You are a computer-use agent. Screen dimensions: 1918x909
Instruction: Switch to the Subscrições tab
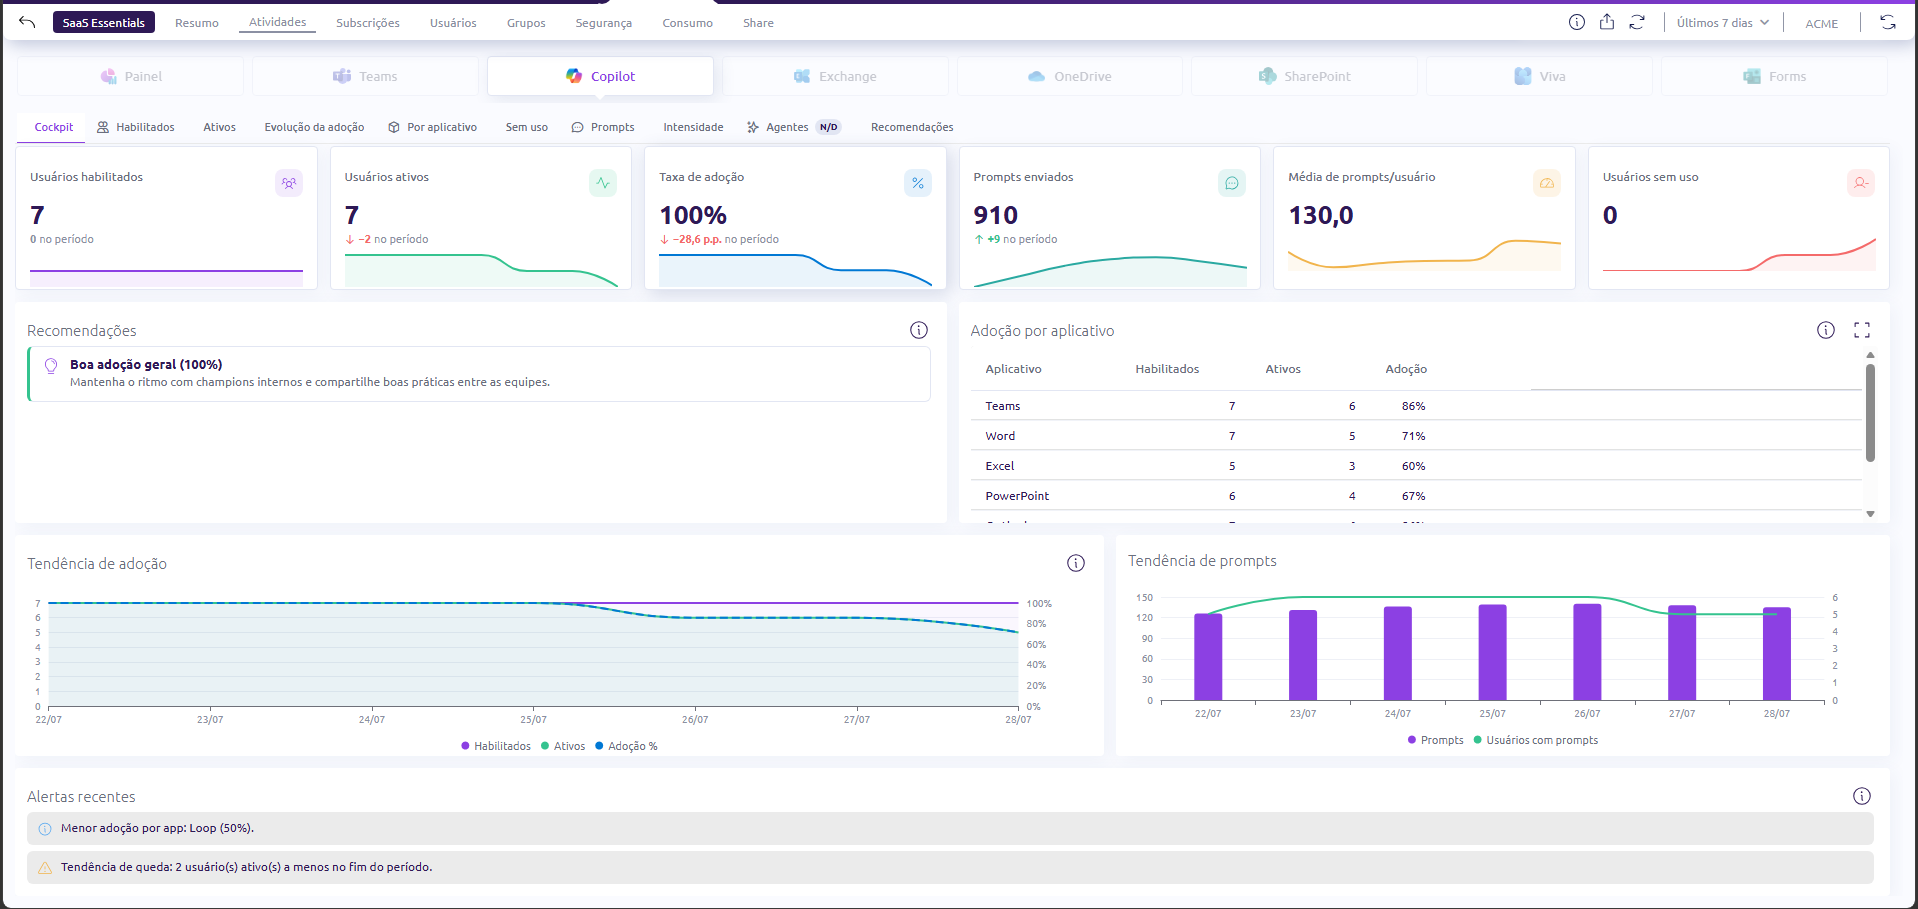tap(368, 22)
